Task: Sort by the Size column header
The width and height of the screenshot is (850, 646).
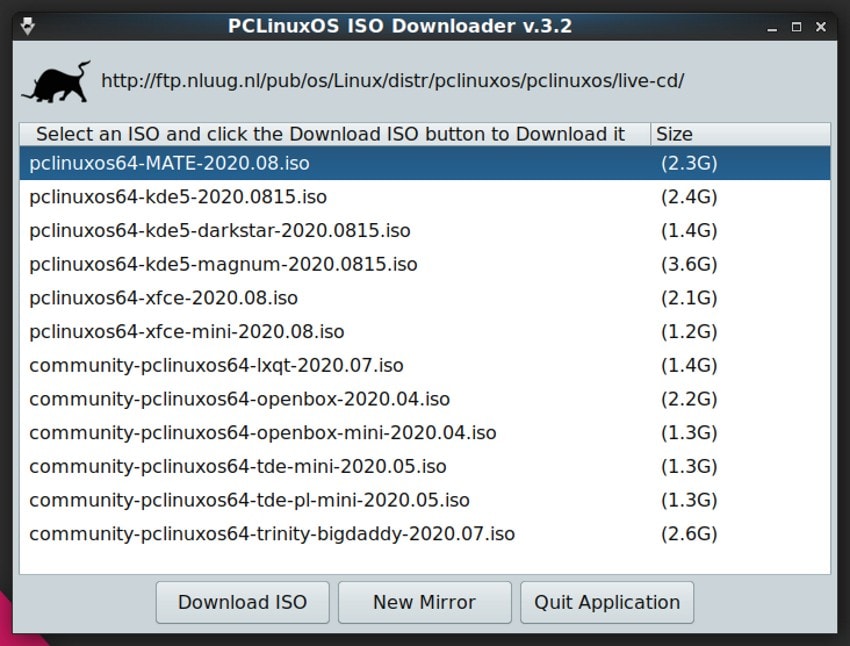Action: [x=740, y=134]
